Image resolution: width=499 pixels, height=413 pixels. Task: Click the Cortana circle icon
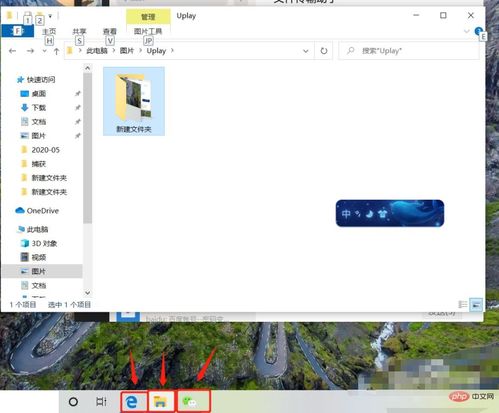pyautogui.click(x=73, y=402)
